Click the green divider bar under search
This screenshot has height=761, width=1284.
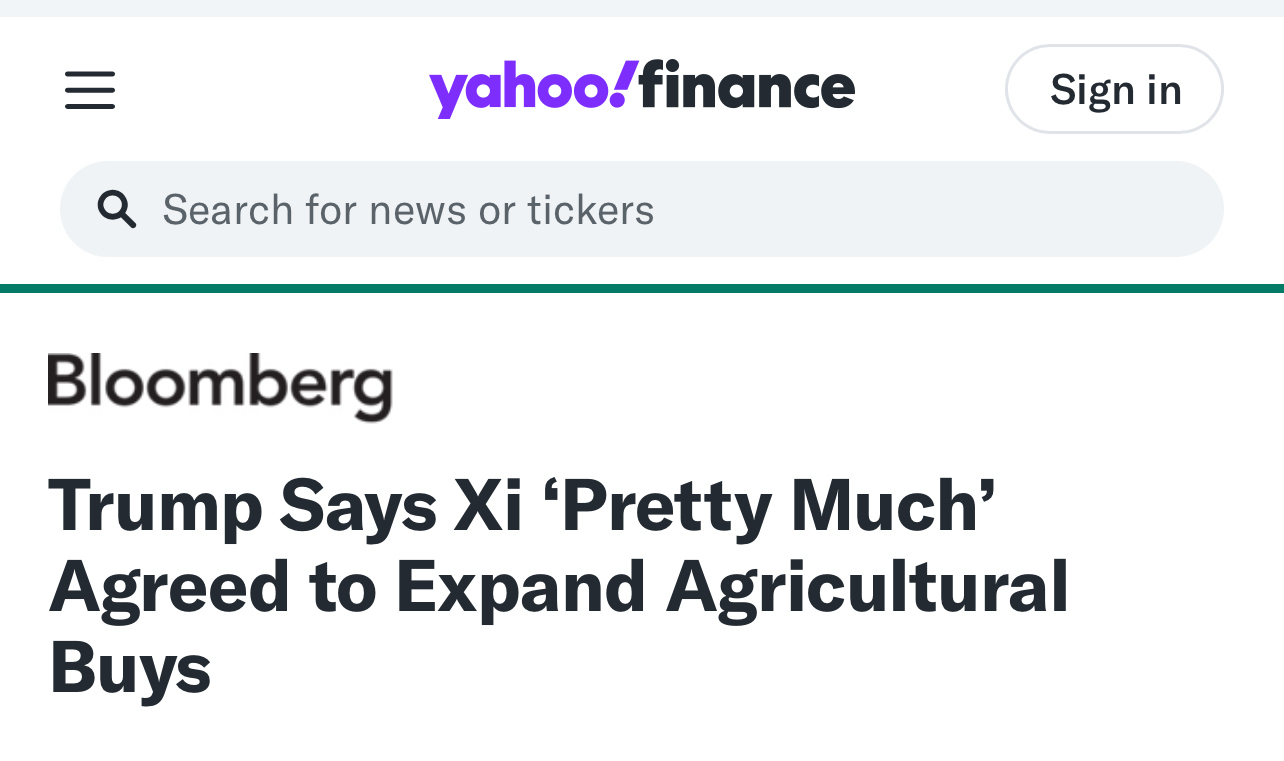[x=642, y=289]
